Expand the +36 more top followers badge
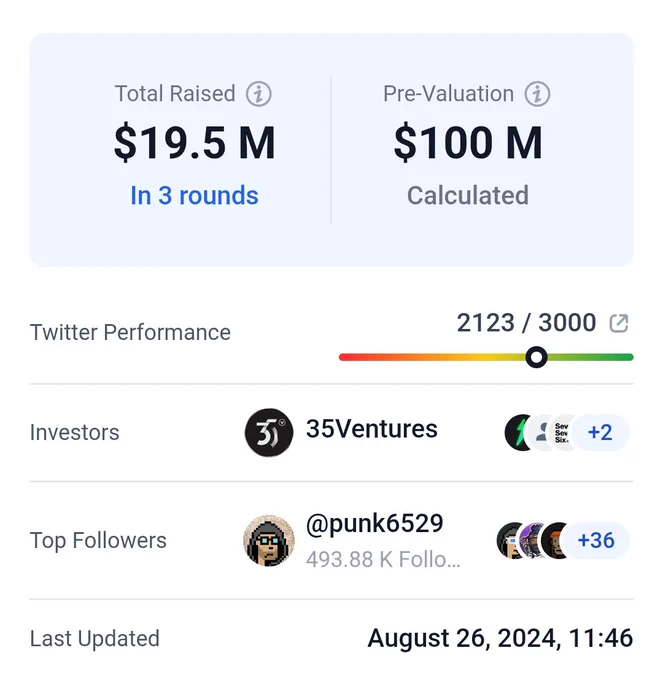The width and height of the screenshot is (663, 680). [596, 540]
